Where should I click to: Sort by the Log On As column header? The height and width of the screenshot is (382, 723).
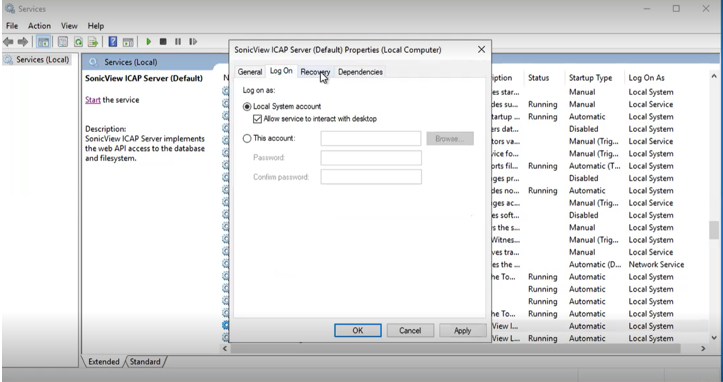pyautogui.click(x=646, y=78)
